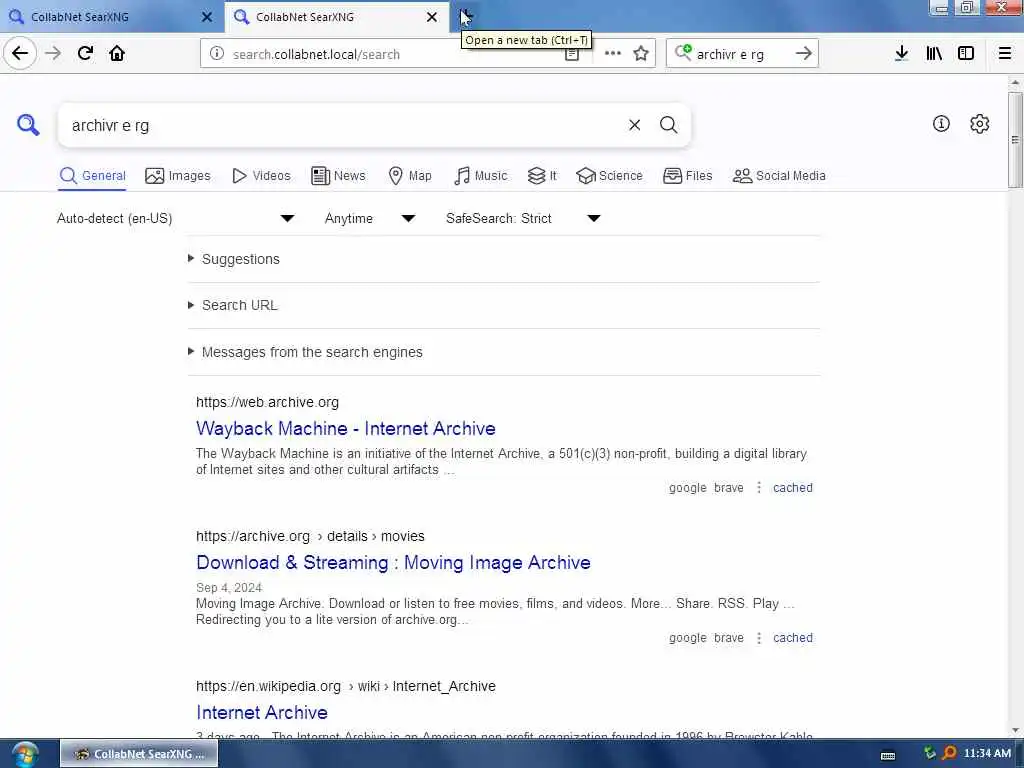The image size is (1024, 768).
Task: Submit toolbar search with arrow icon
Action: (804, 54)
